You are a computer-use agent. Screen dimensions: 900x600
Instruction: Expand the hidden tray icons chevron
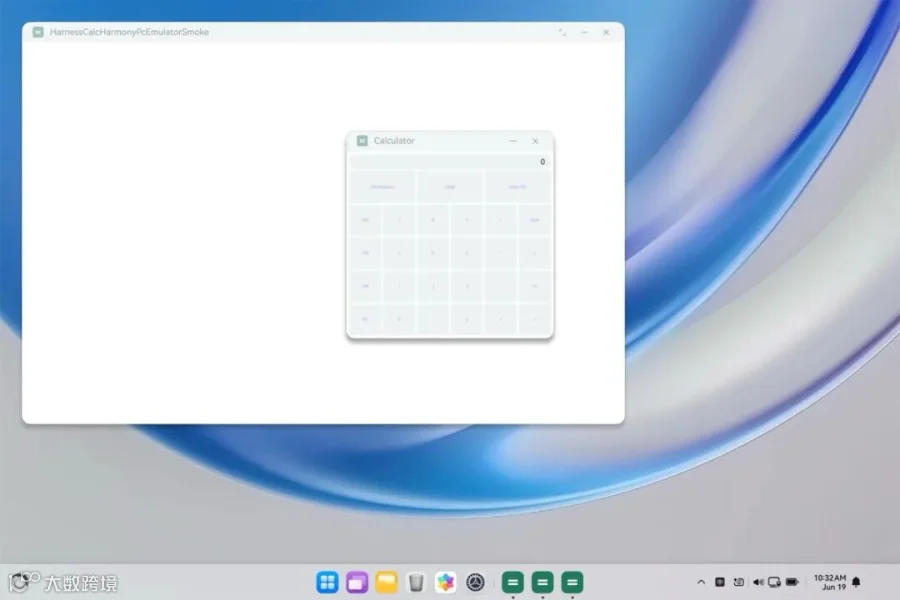(x=701, y=582)
